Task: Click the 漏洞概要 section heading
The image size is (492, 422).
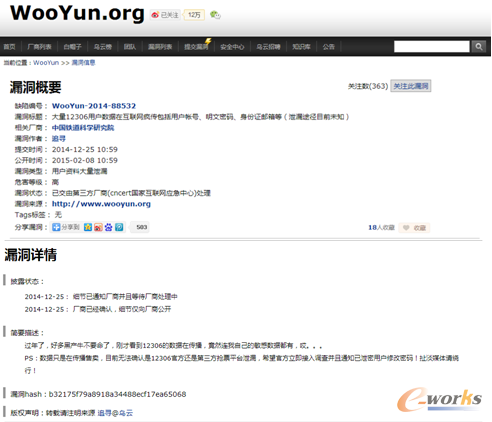Action: coord(35,87)
